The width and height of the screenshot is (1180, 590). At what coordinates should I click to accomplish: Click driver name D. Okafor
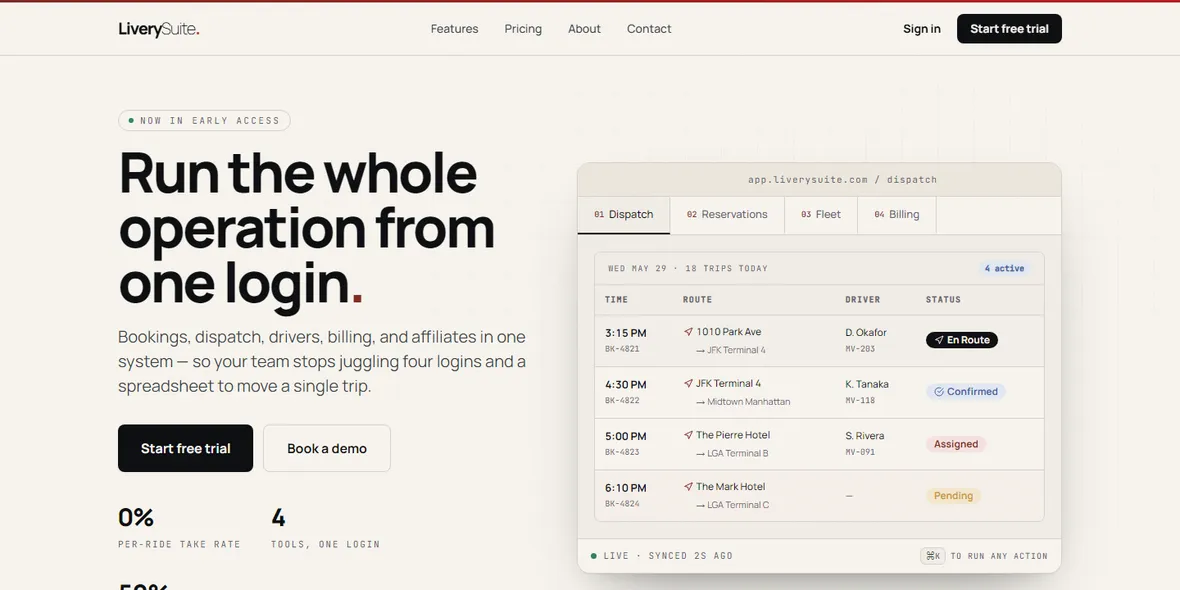point(866,333)
